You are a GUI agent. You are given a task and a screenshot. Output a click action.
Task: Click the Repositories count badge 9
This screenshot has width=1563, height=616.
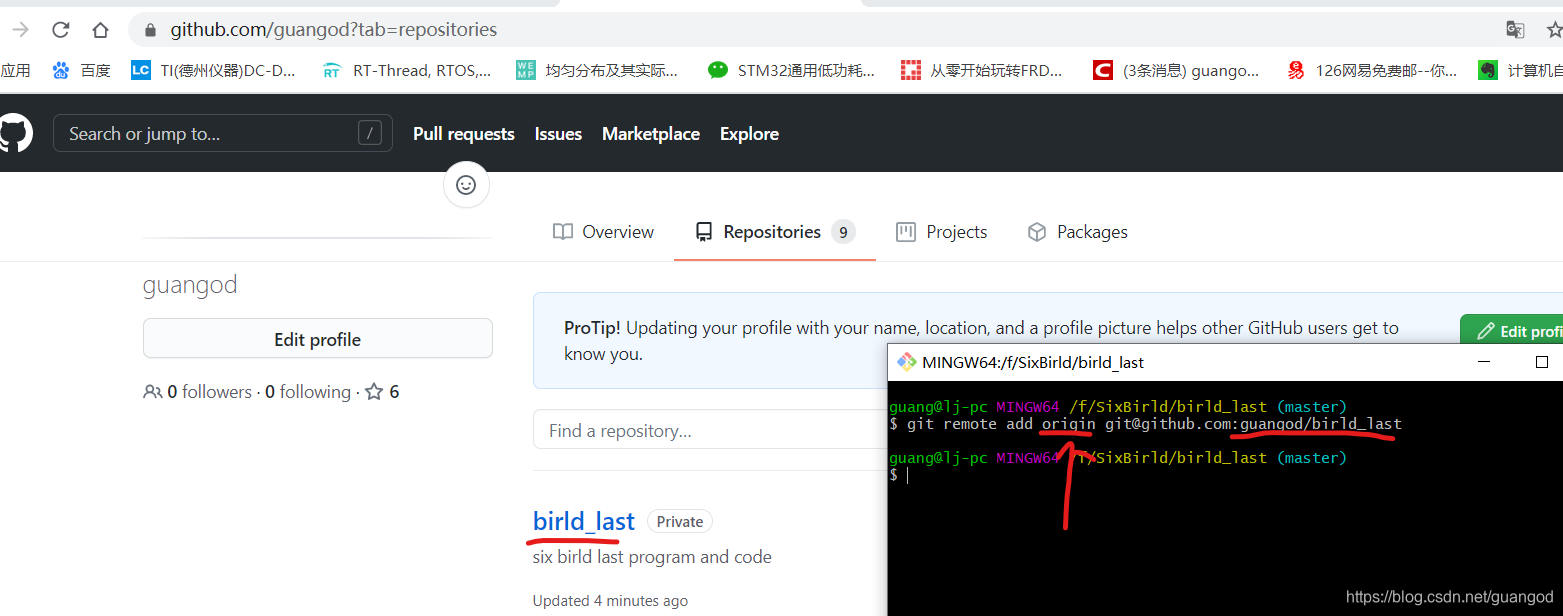click(842, 232)
